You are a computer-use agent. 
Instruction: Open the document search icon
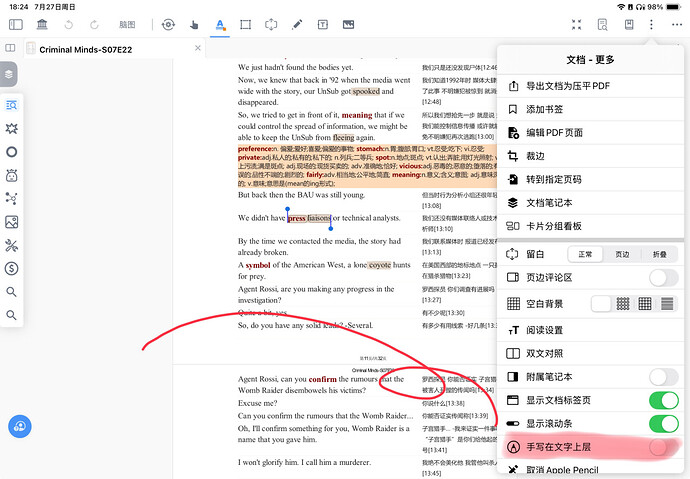click(x=602, y=25)
